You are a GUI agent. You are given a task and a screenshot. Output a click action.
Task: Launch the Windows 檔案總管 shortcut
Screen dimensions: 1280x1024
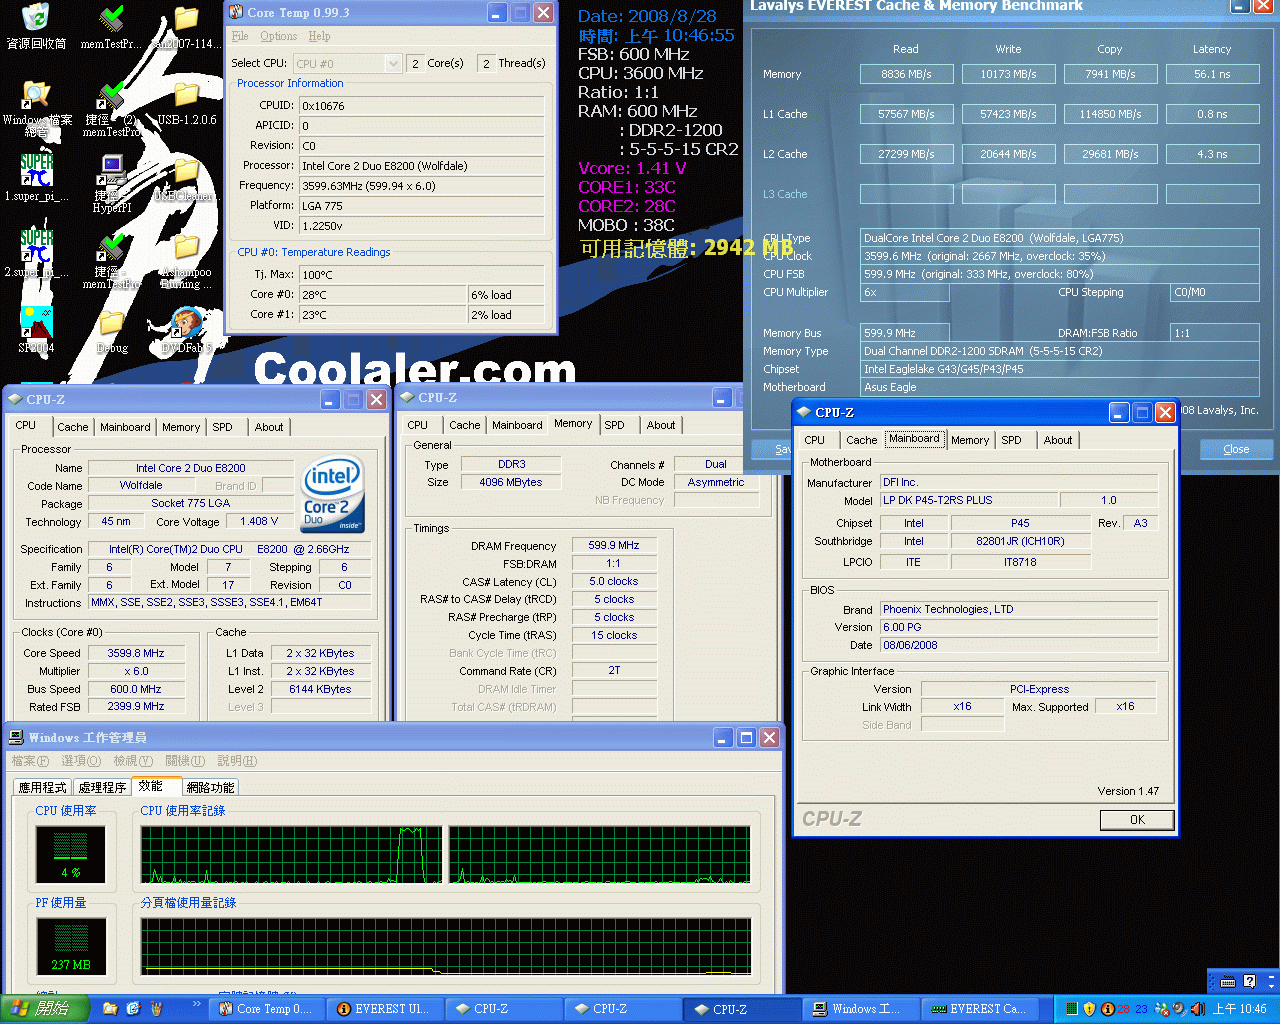click(x=36, y=108)
